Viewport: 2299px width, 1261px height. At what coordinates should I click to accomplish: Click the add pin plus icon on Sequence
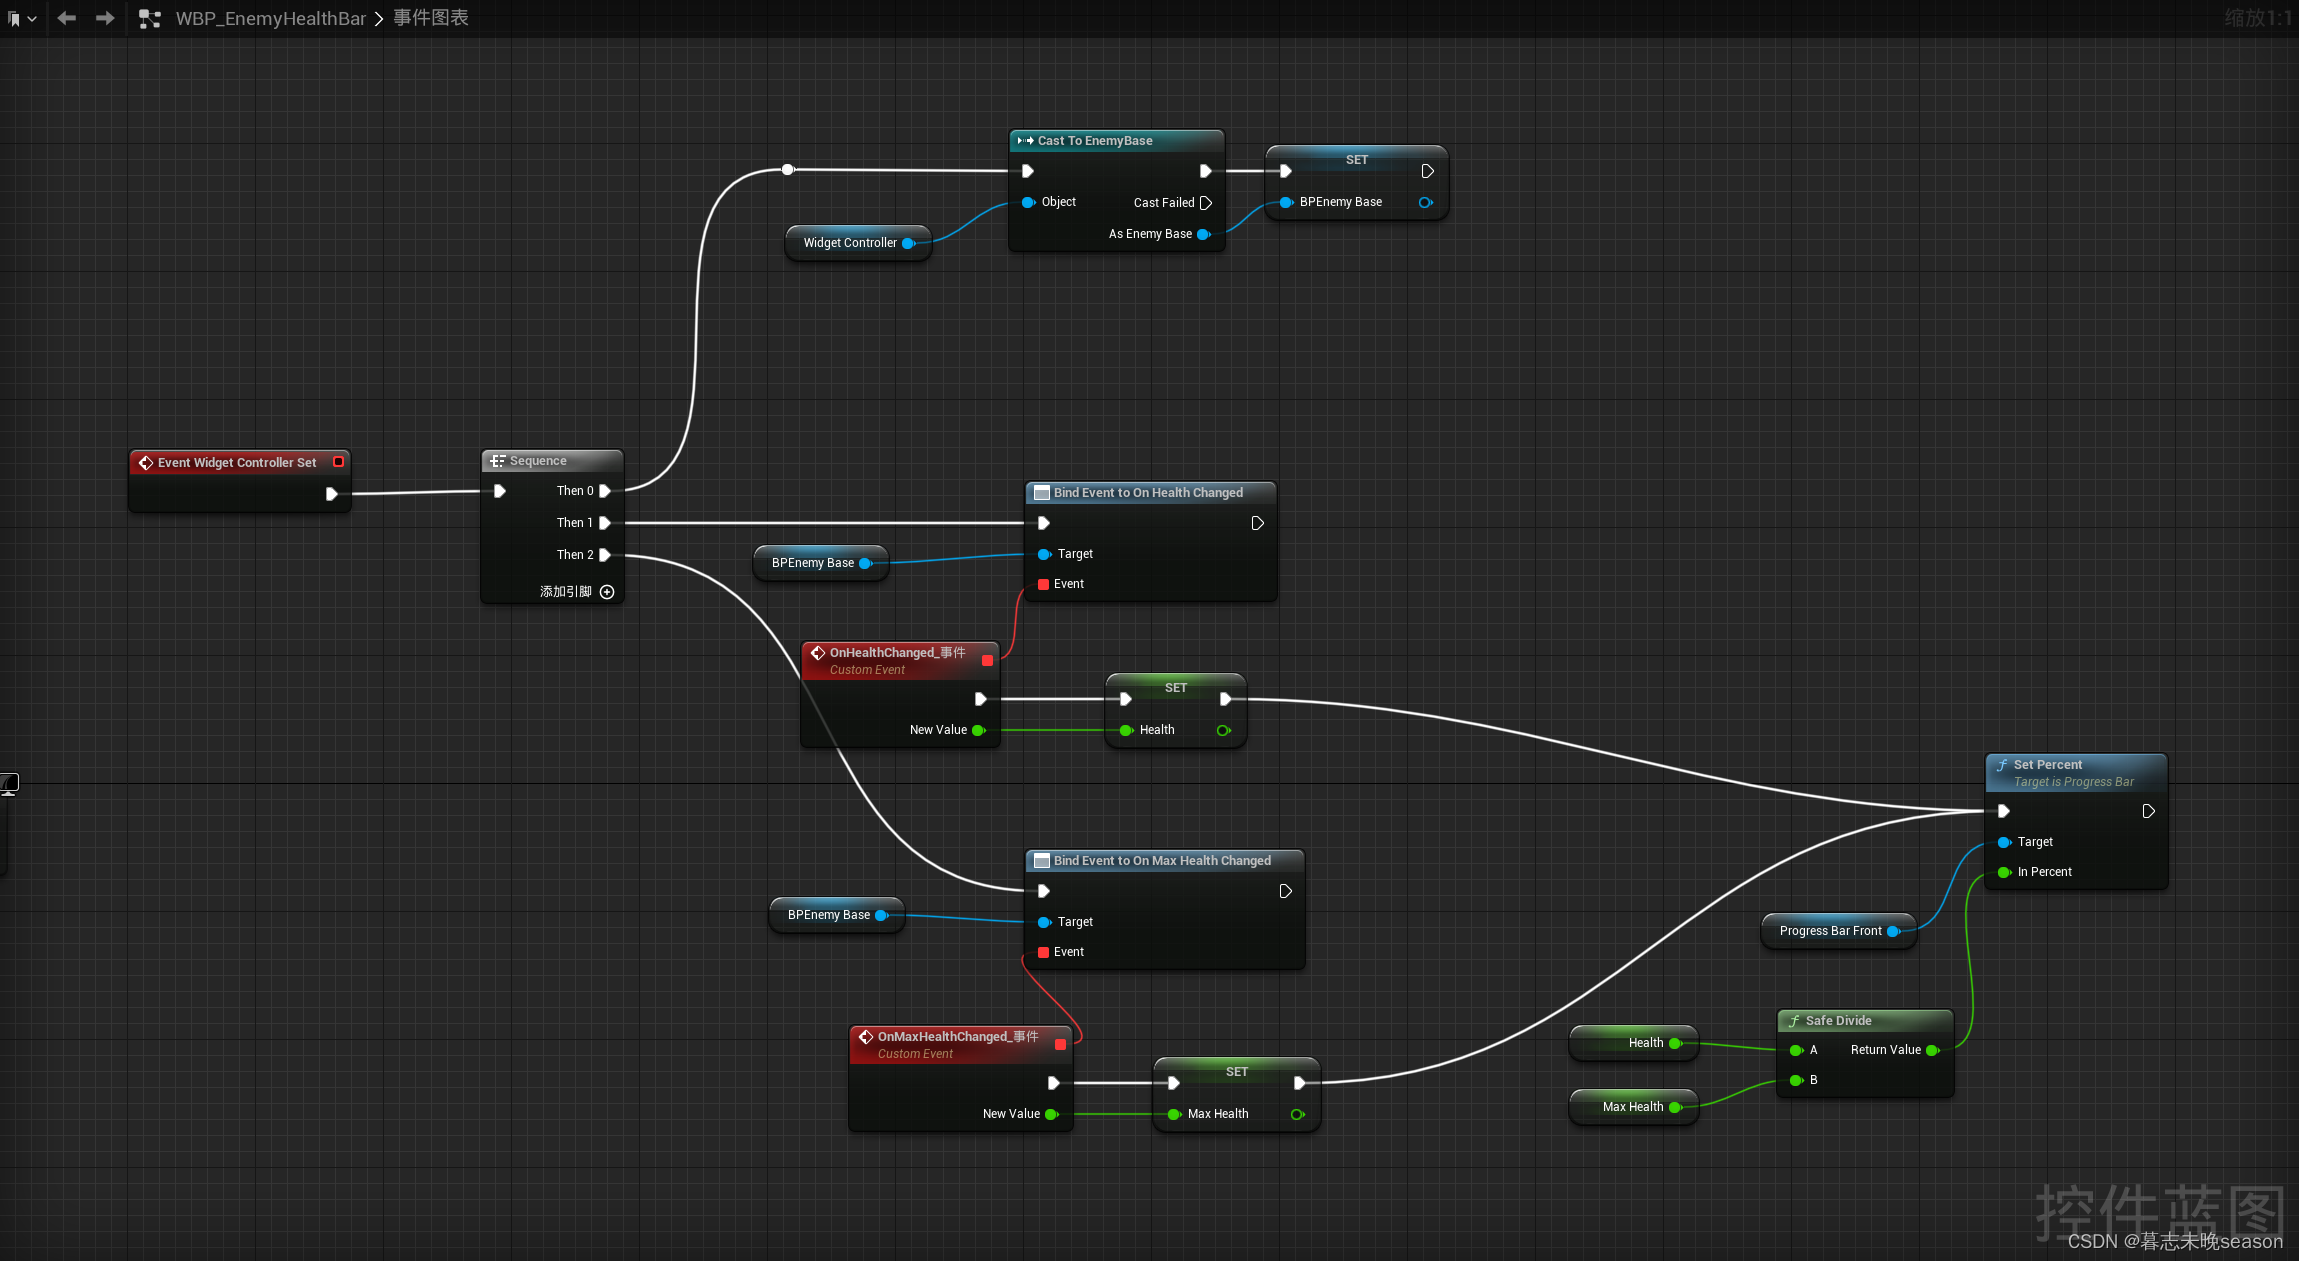tap(607, 592)
